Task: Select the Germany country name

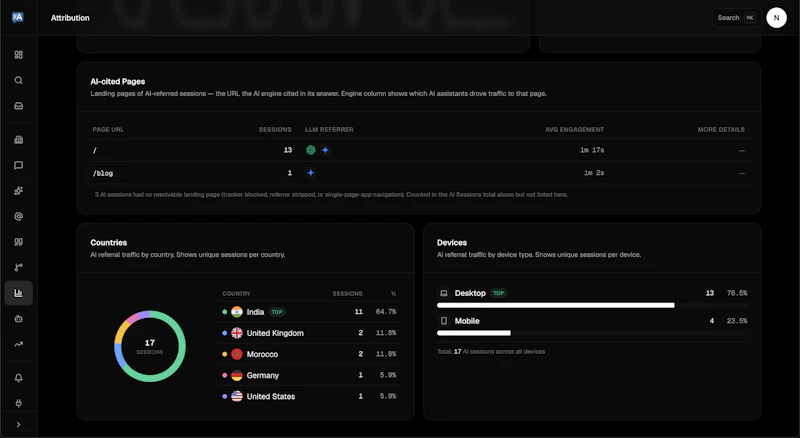Action: [x=263, y=375]
